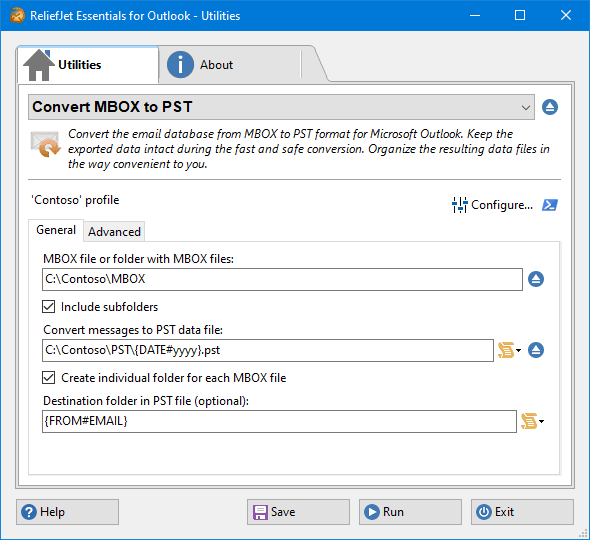The image size is (590, 540).
Task: Click the browse icon next to MBOX path
Action: [536, 279]
